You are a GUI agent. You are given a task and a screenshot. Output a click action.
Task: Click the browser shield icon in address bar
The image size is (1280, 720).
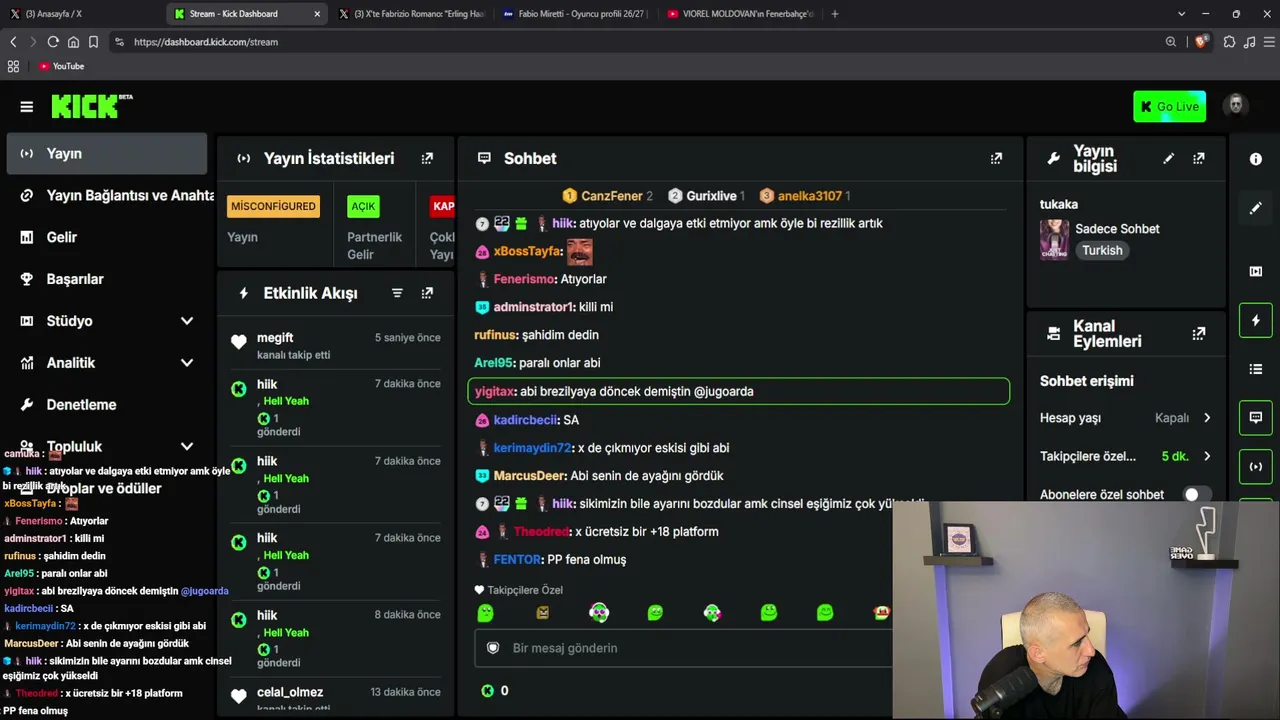click(1200, 42)
